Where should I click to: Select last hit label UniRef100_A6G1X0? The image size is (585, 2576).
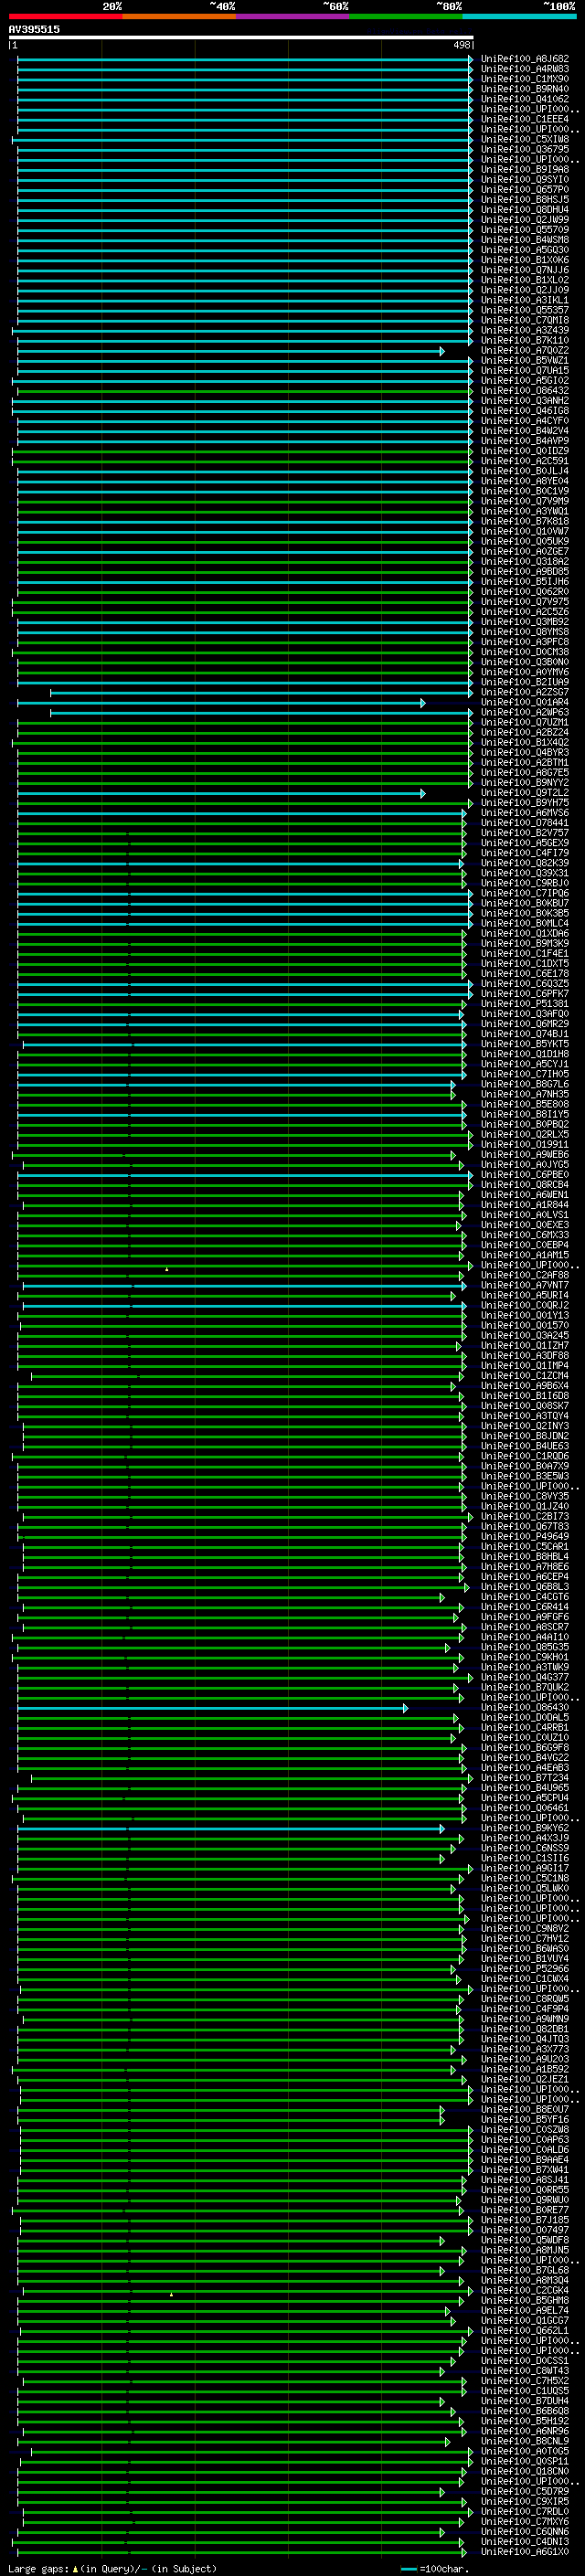(525, 2551)
